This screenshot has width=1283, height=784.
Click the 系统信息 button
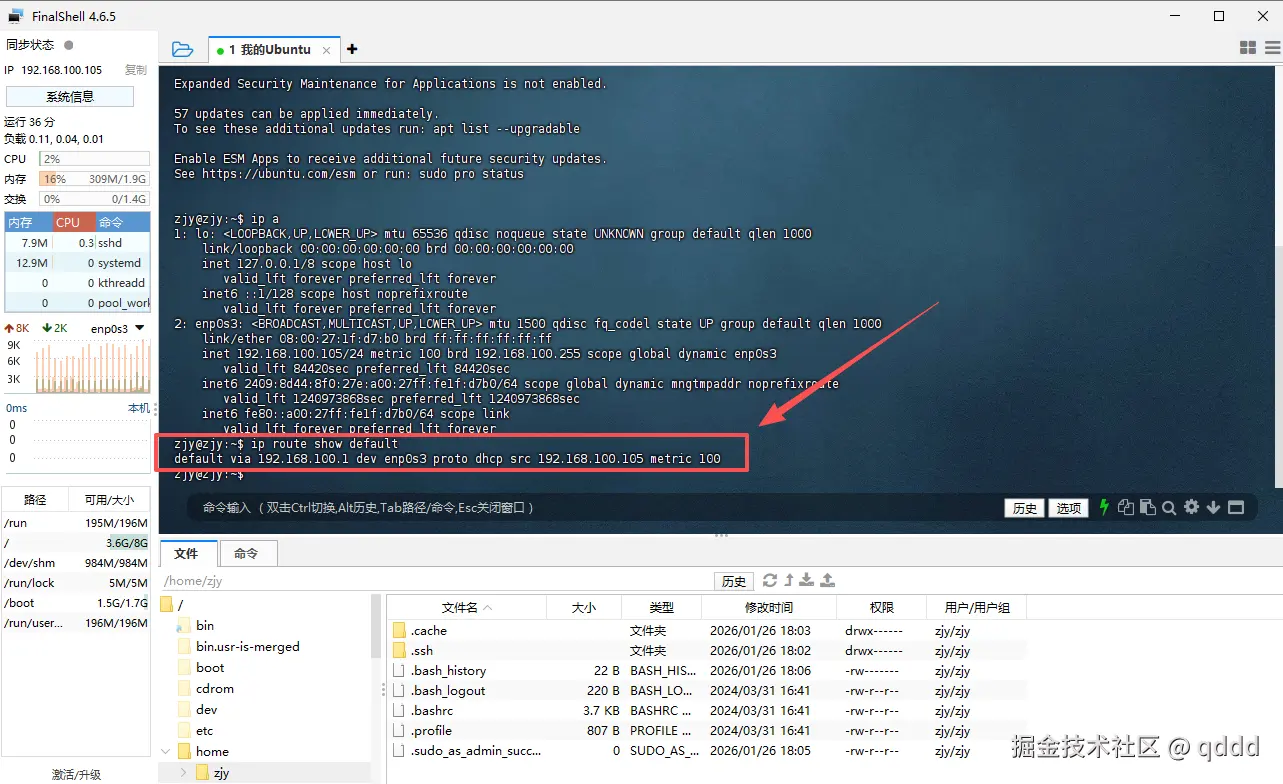70,96
